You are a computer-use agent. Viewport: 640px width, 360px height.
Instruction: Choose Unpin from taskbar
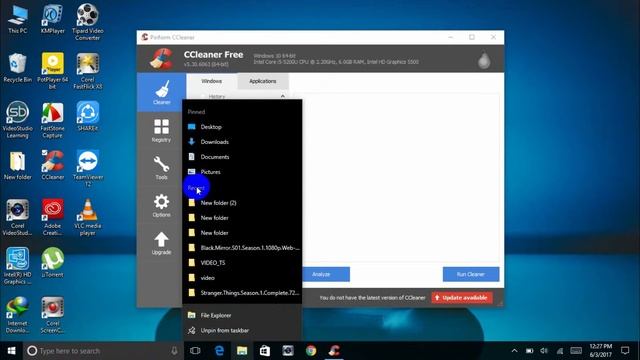pyautogui.click(x=242, y=330)
